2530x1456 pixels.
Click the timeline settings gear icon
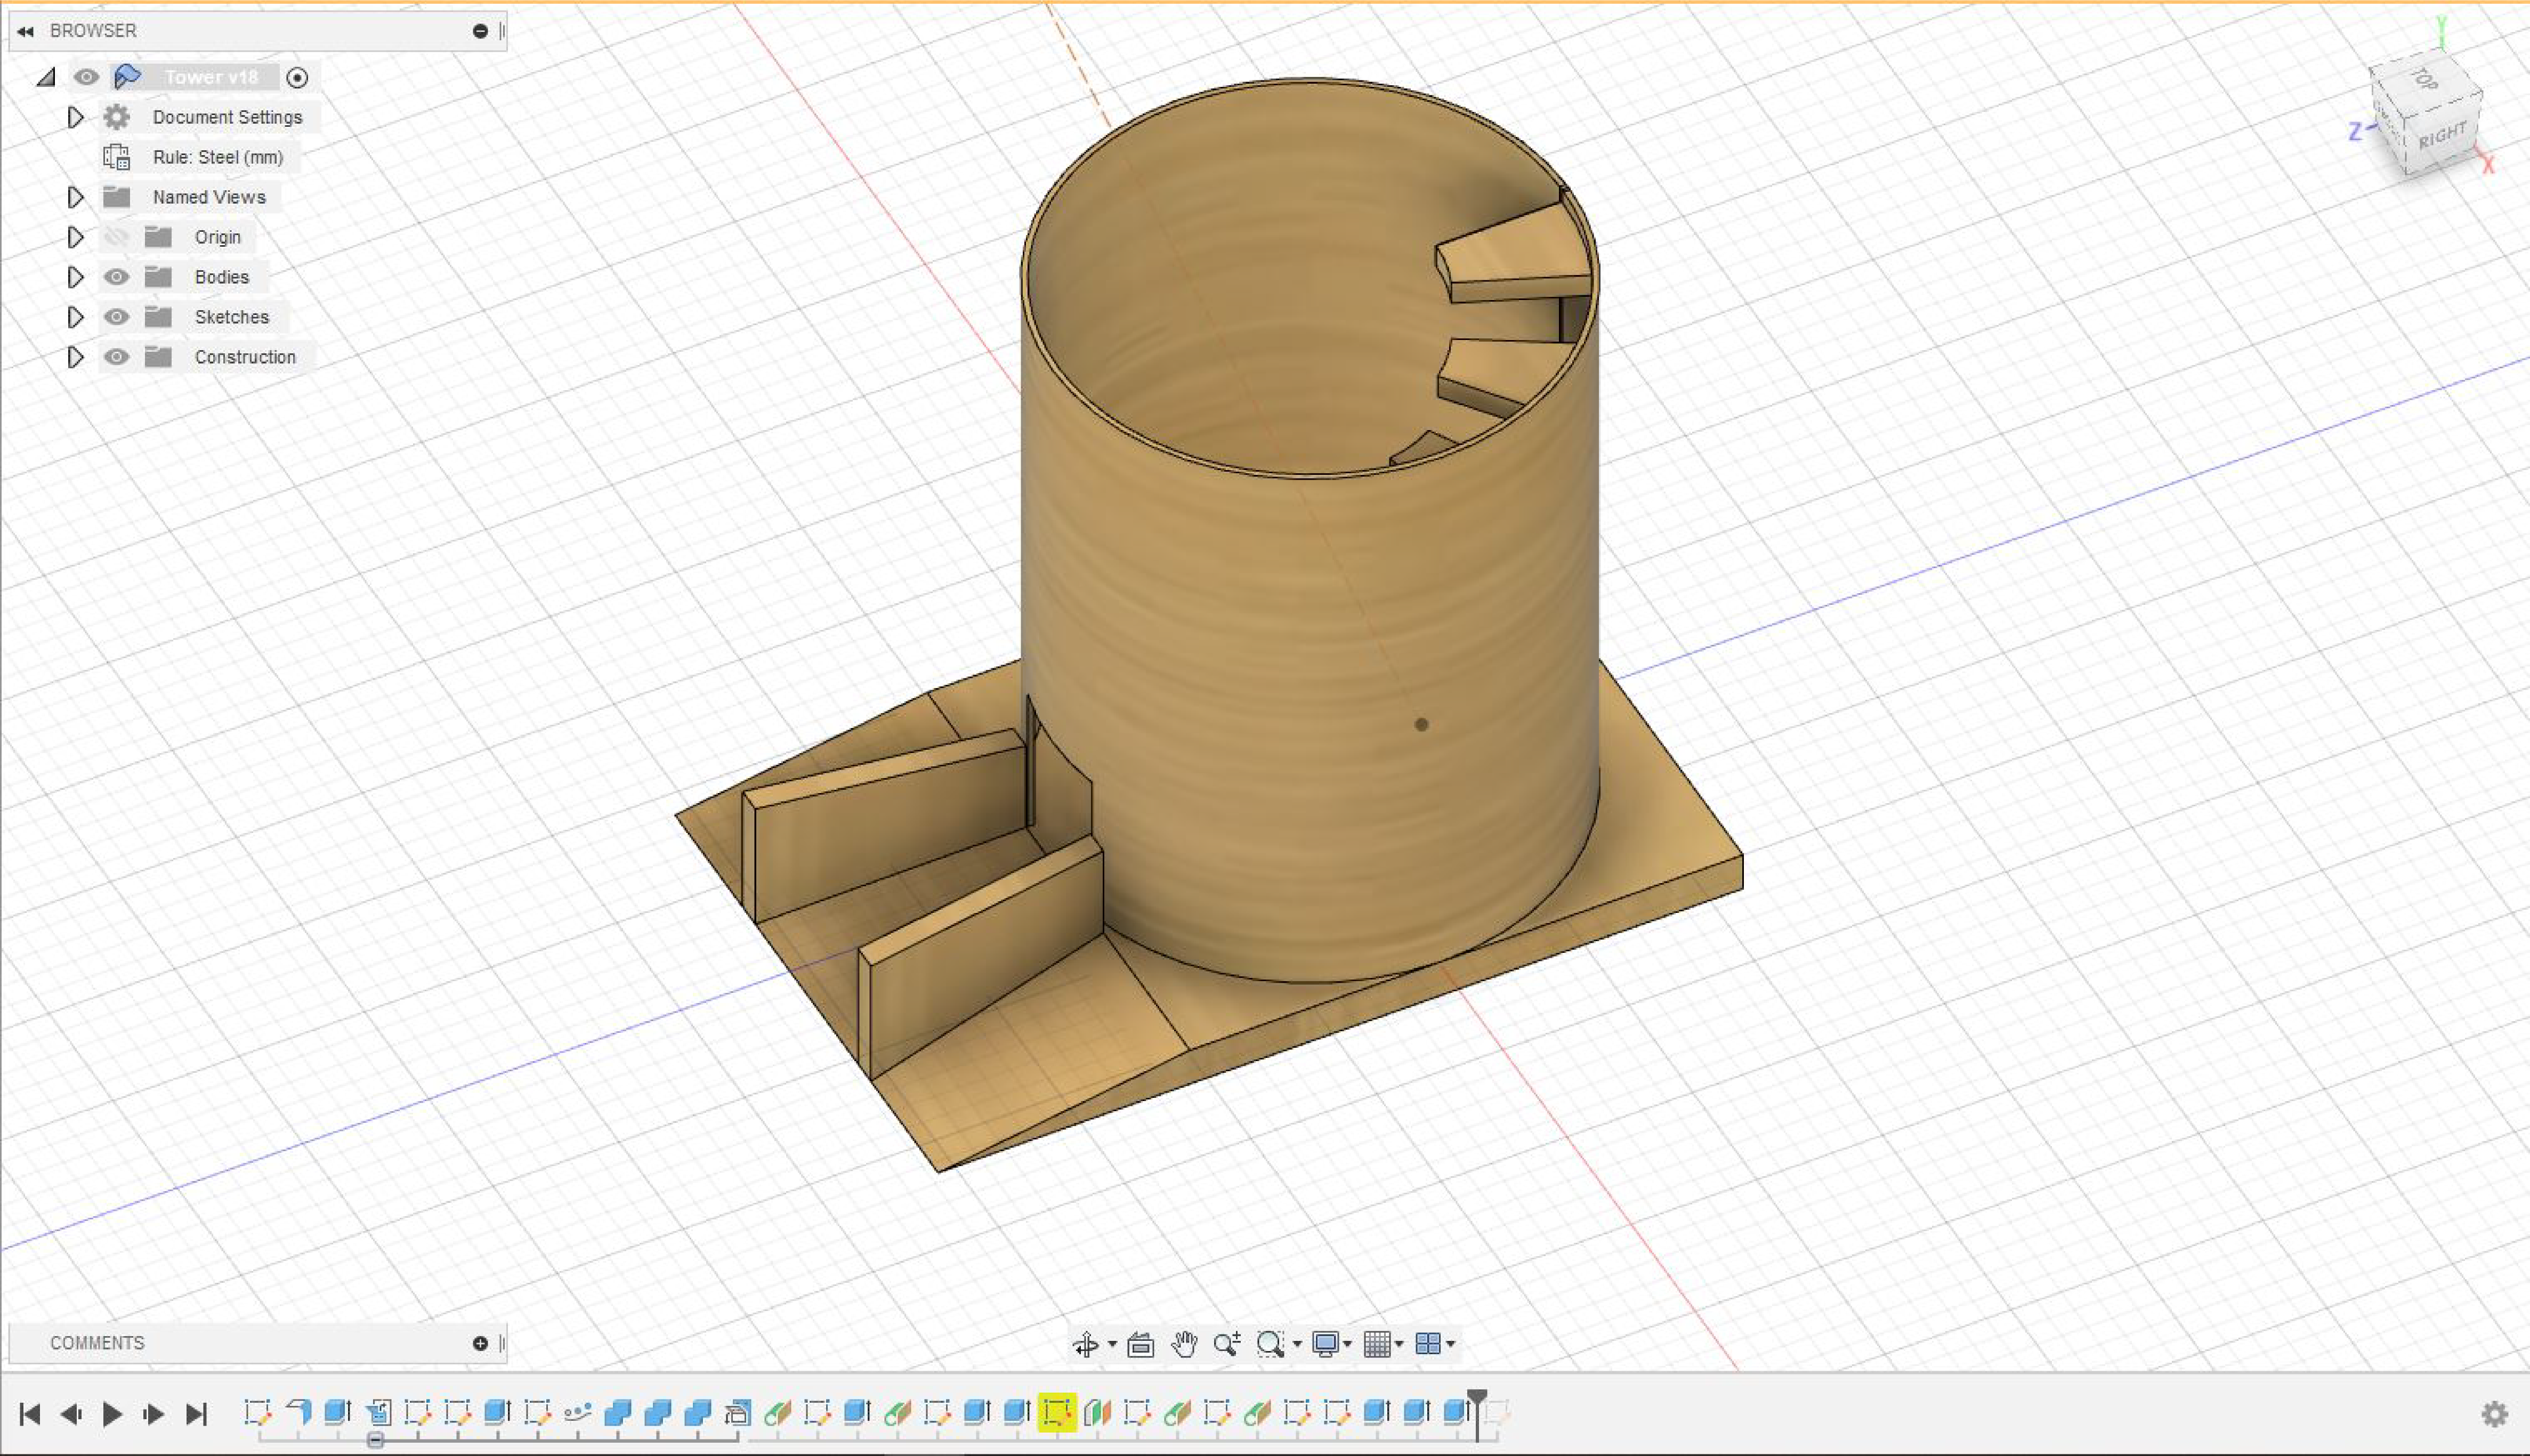(2495, 1414)
